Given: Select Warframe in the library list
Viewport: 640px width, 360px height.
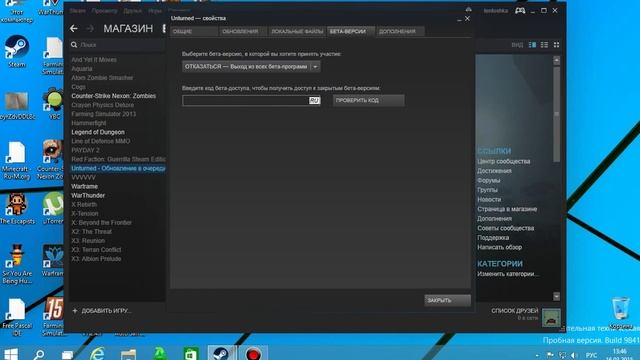Looking at the screenshot, I should (84, 187).
